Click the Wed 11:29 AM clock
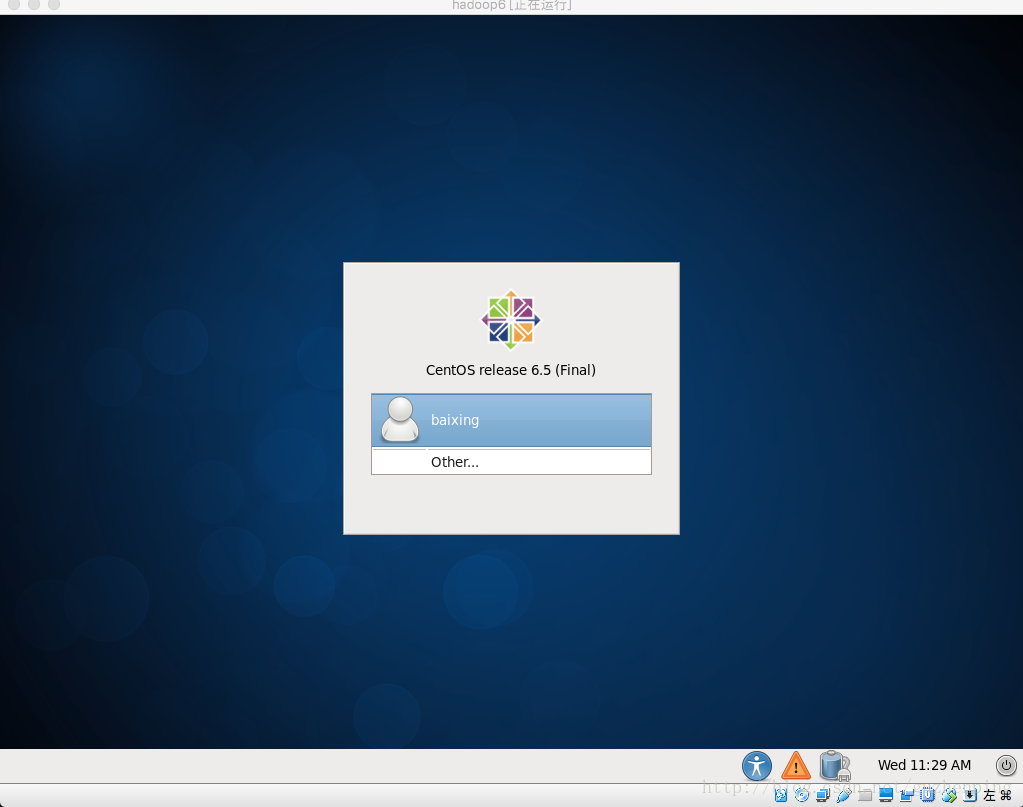This screenshot has width=1023, height=807. [924, 765]
